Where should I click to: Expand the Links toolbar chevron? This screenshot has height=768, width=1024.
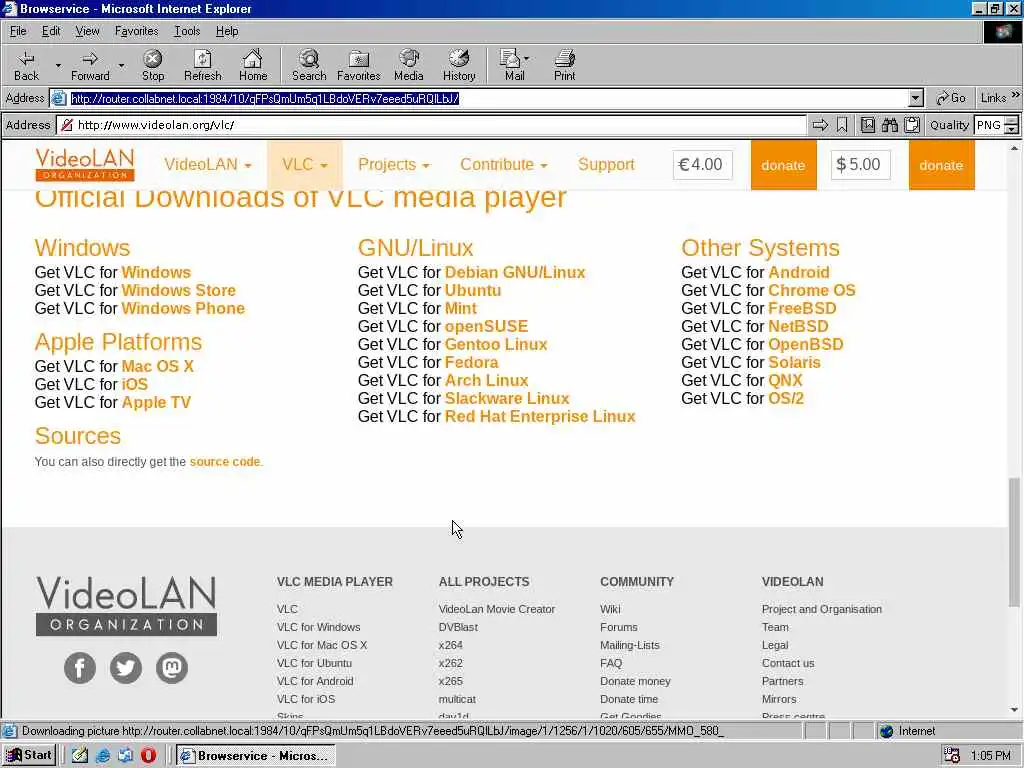click(x=1016, y=95)
